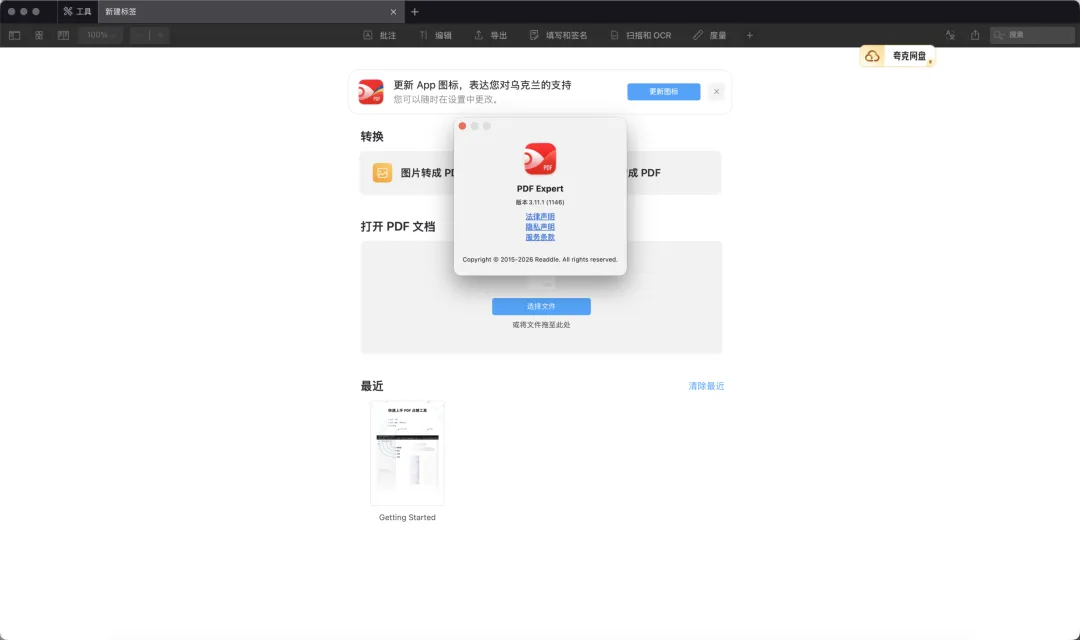Image resolution: width=1080 pixels, height=640 pixels.
Task: Click the 更新图标 button
Action: 663,92
